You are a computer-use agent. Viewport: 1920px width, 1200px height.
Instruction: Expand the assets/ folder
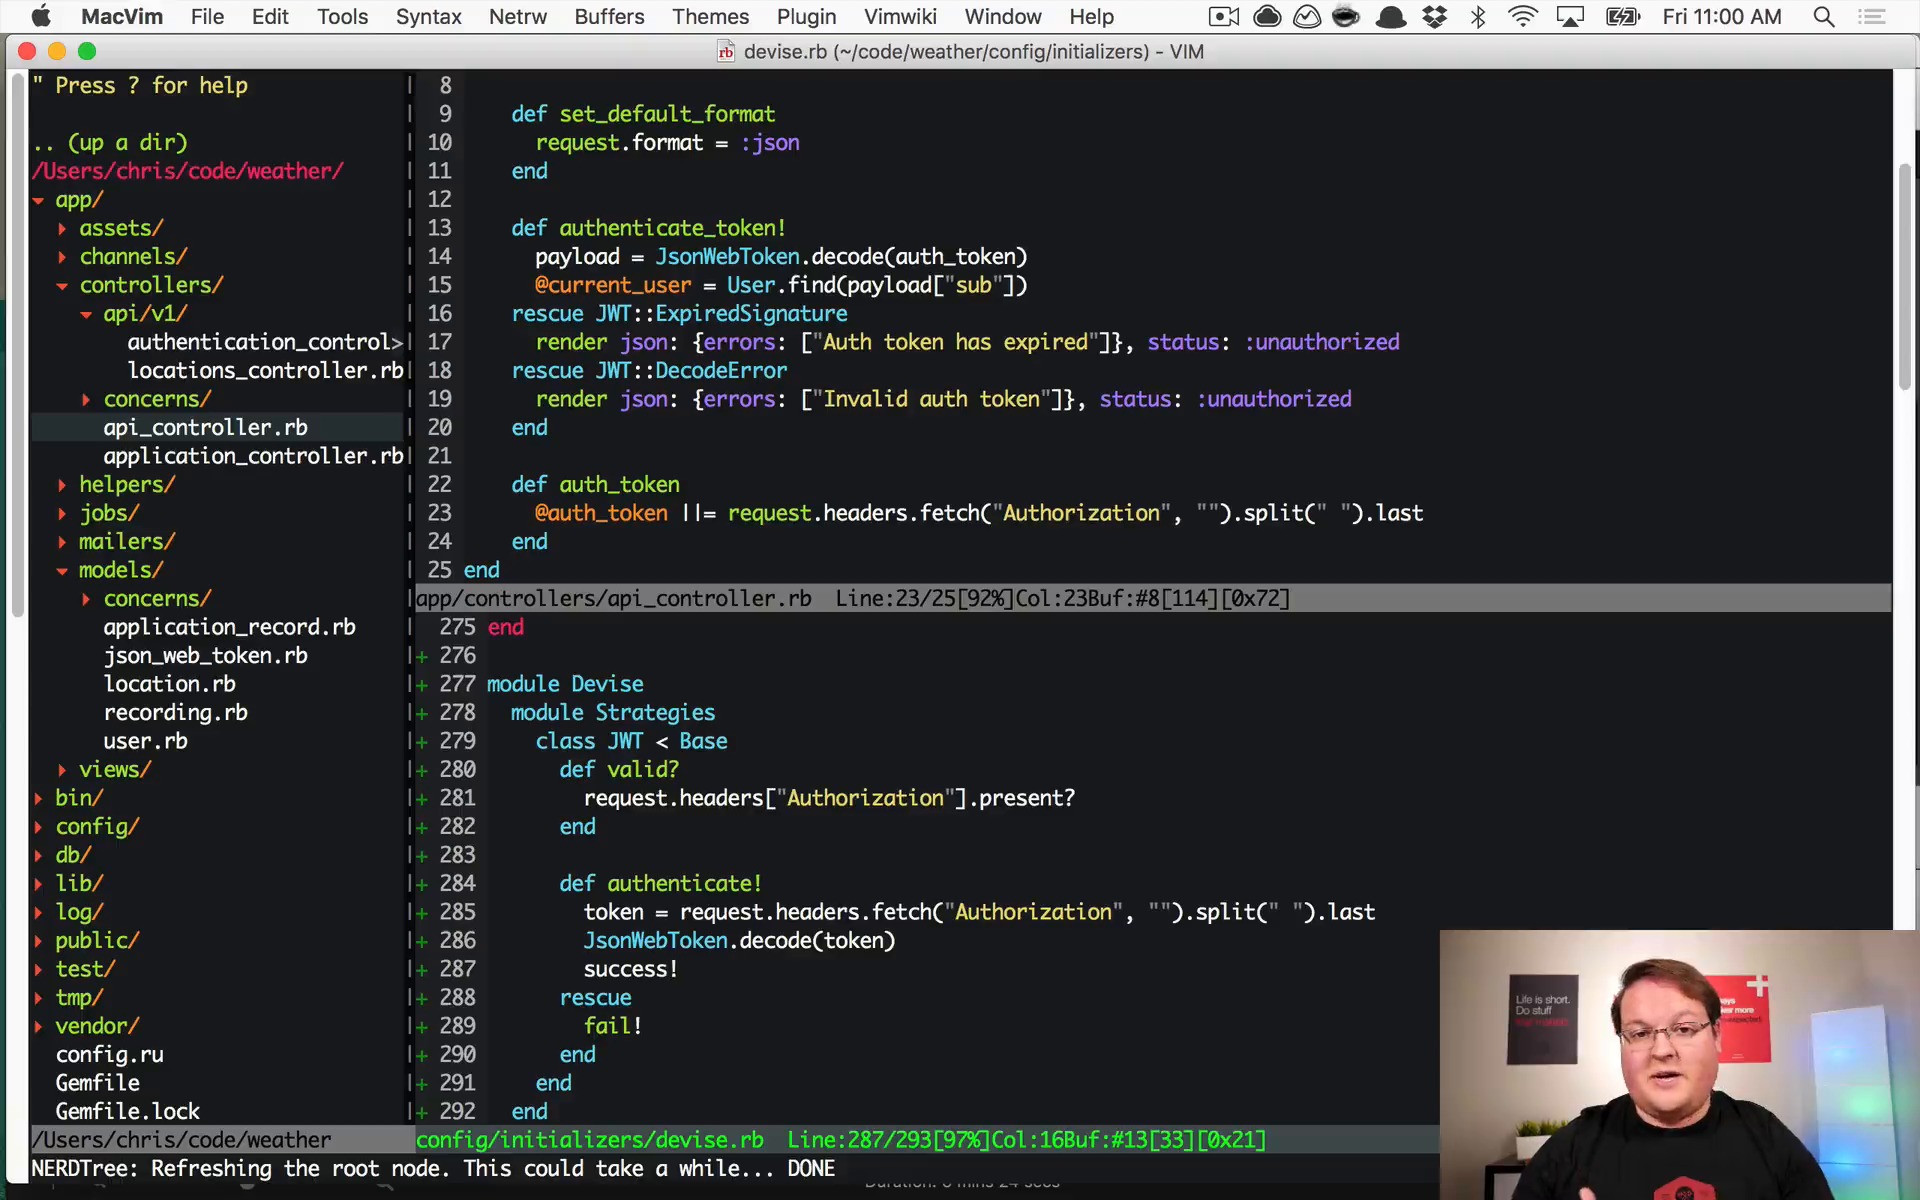point(62,229)
